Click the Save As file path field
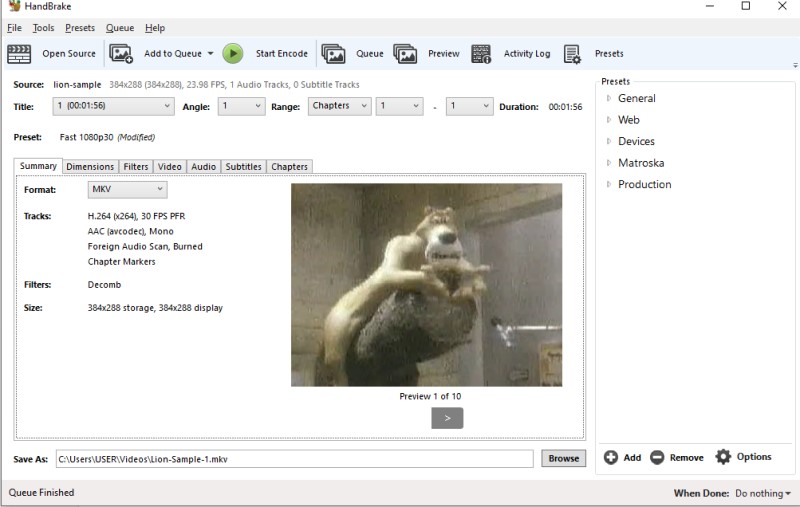 coord(293,458)
